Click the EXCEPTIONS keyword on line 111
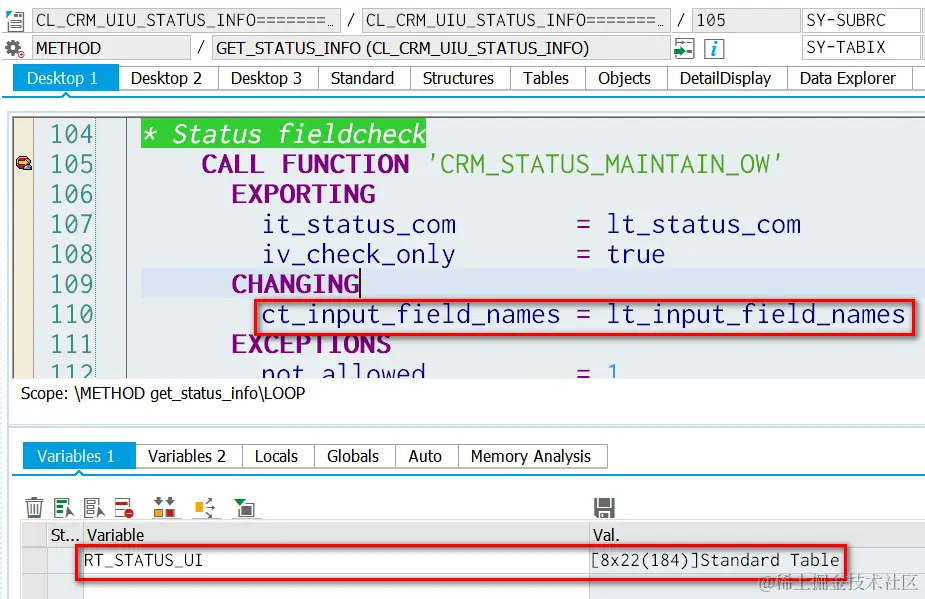Viewport: 925px width, 599px height. coord(311,344)
